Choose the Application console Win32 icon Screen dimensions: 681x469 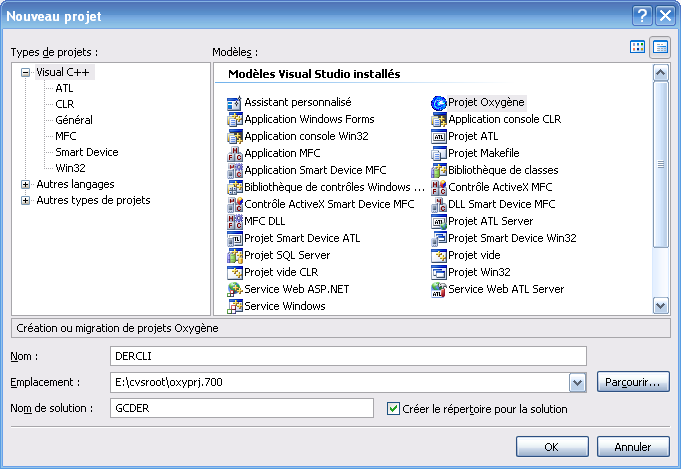[235, 136]
